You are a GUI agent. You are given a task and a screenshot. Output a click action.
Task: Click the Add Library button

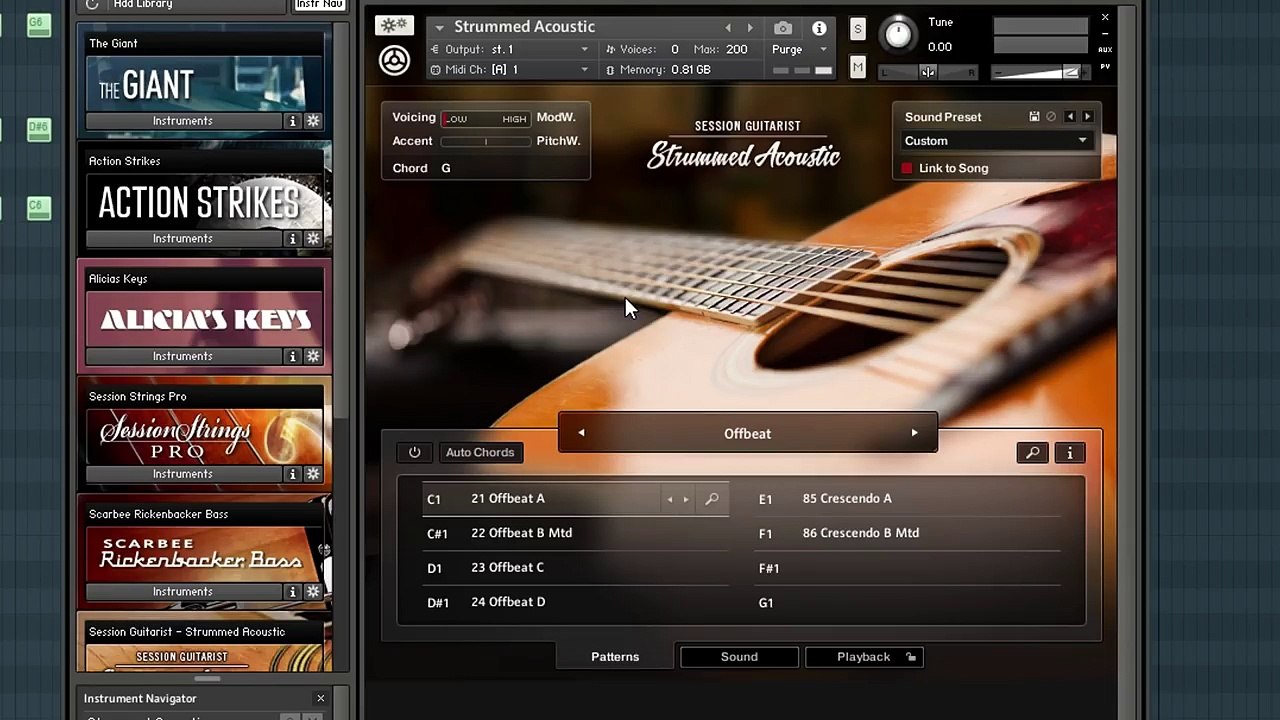[x=143, y=5]
